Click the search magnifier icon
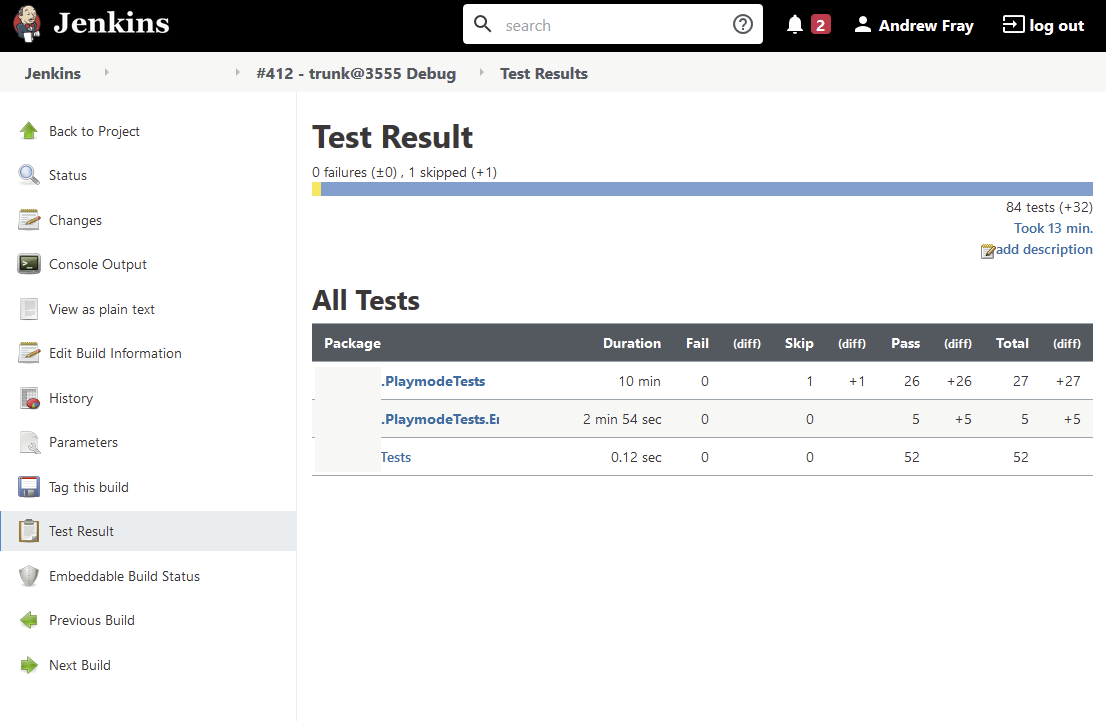Image resolution: width=1106 pixels, height=721 pixels. [482, 24]
